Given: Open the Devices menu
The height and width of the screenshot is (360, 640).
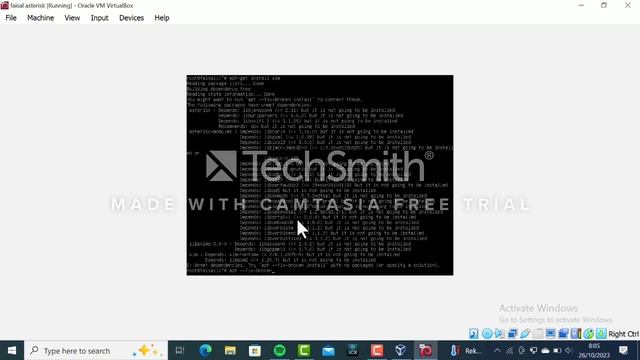Looking at the screenshot, I should (x=131, y=18).
